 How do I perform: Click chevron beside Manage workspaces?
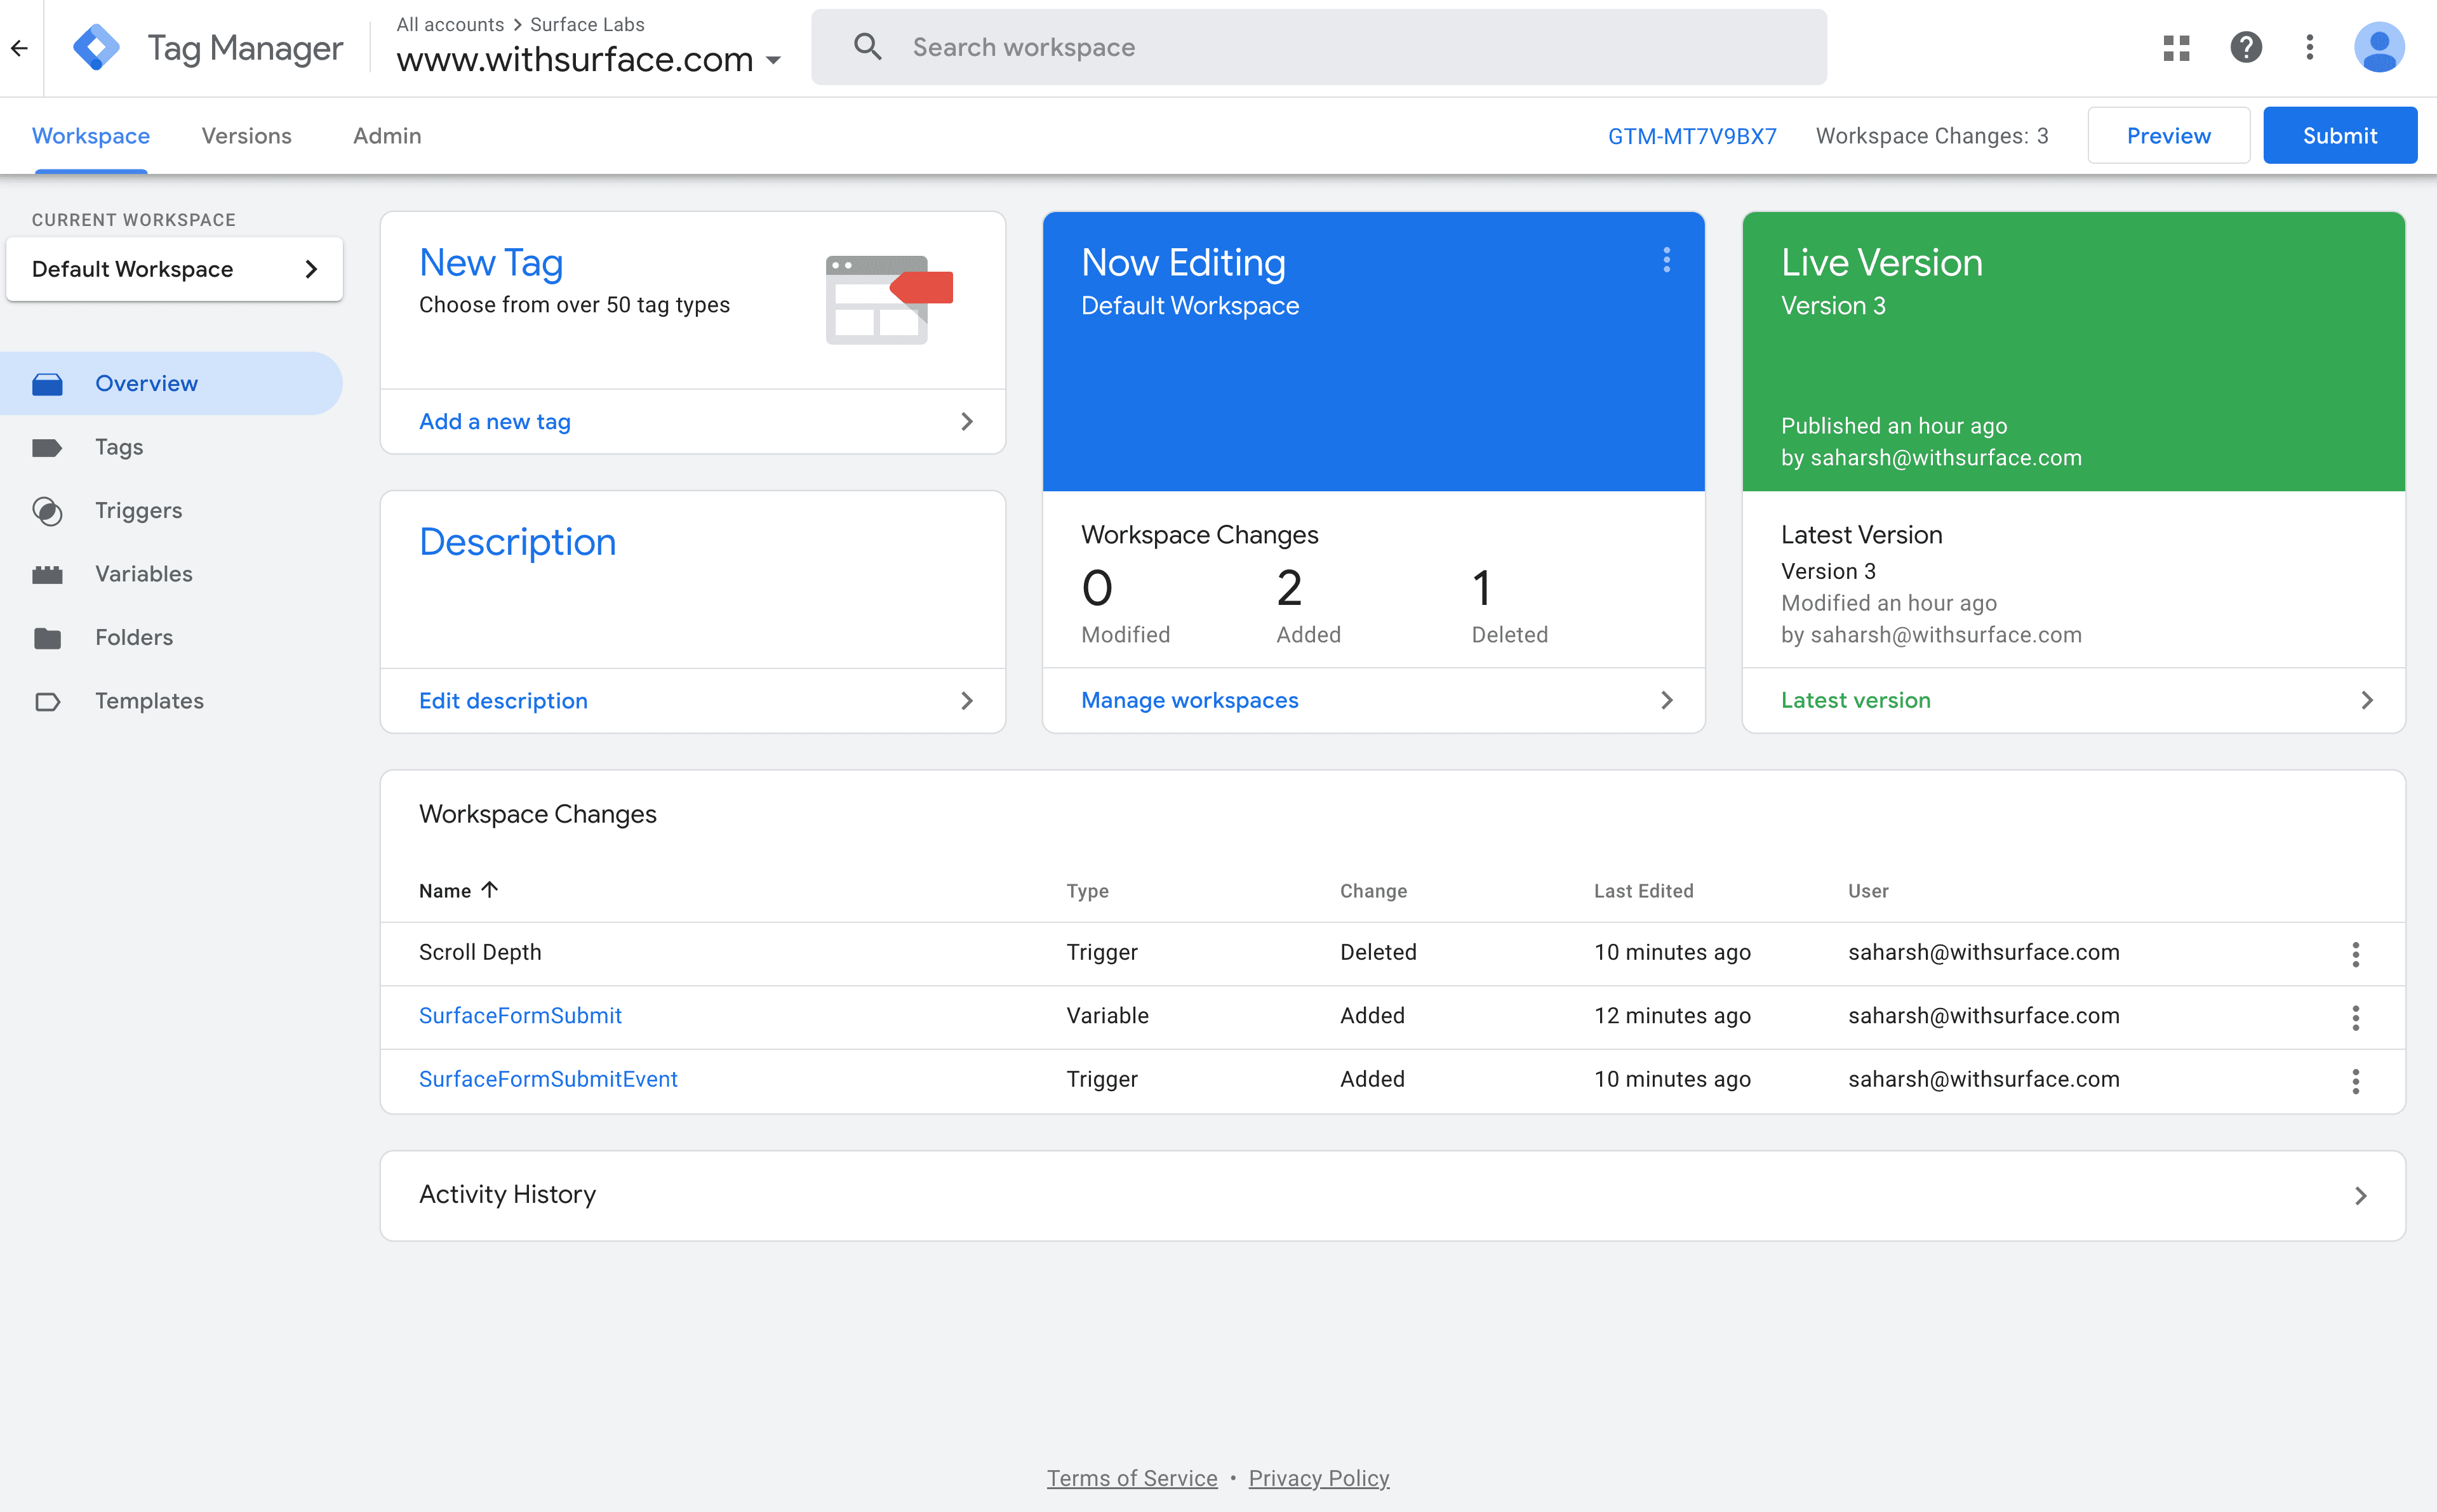tap(1666, 700)
